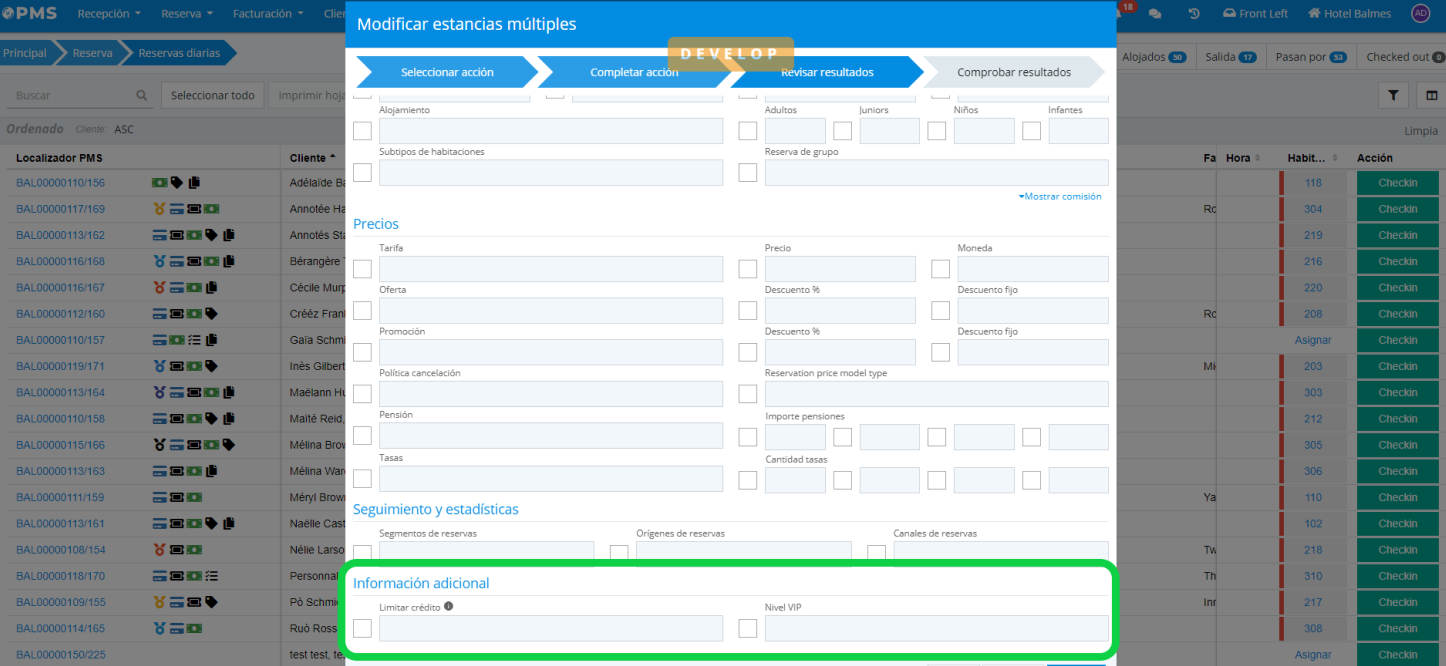The height and width of the screenshot is (666, 1446).
Task: Click the search magnifier icon in Buscar
Action: pos(142,96)
